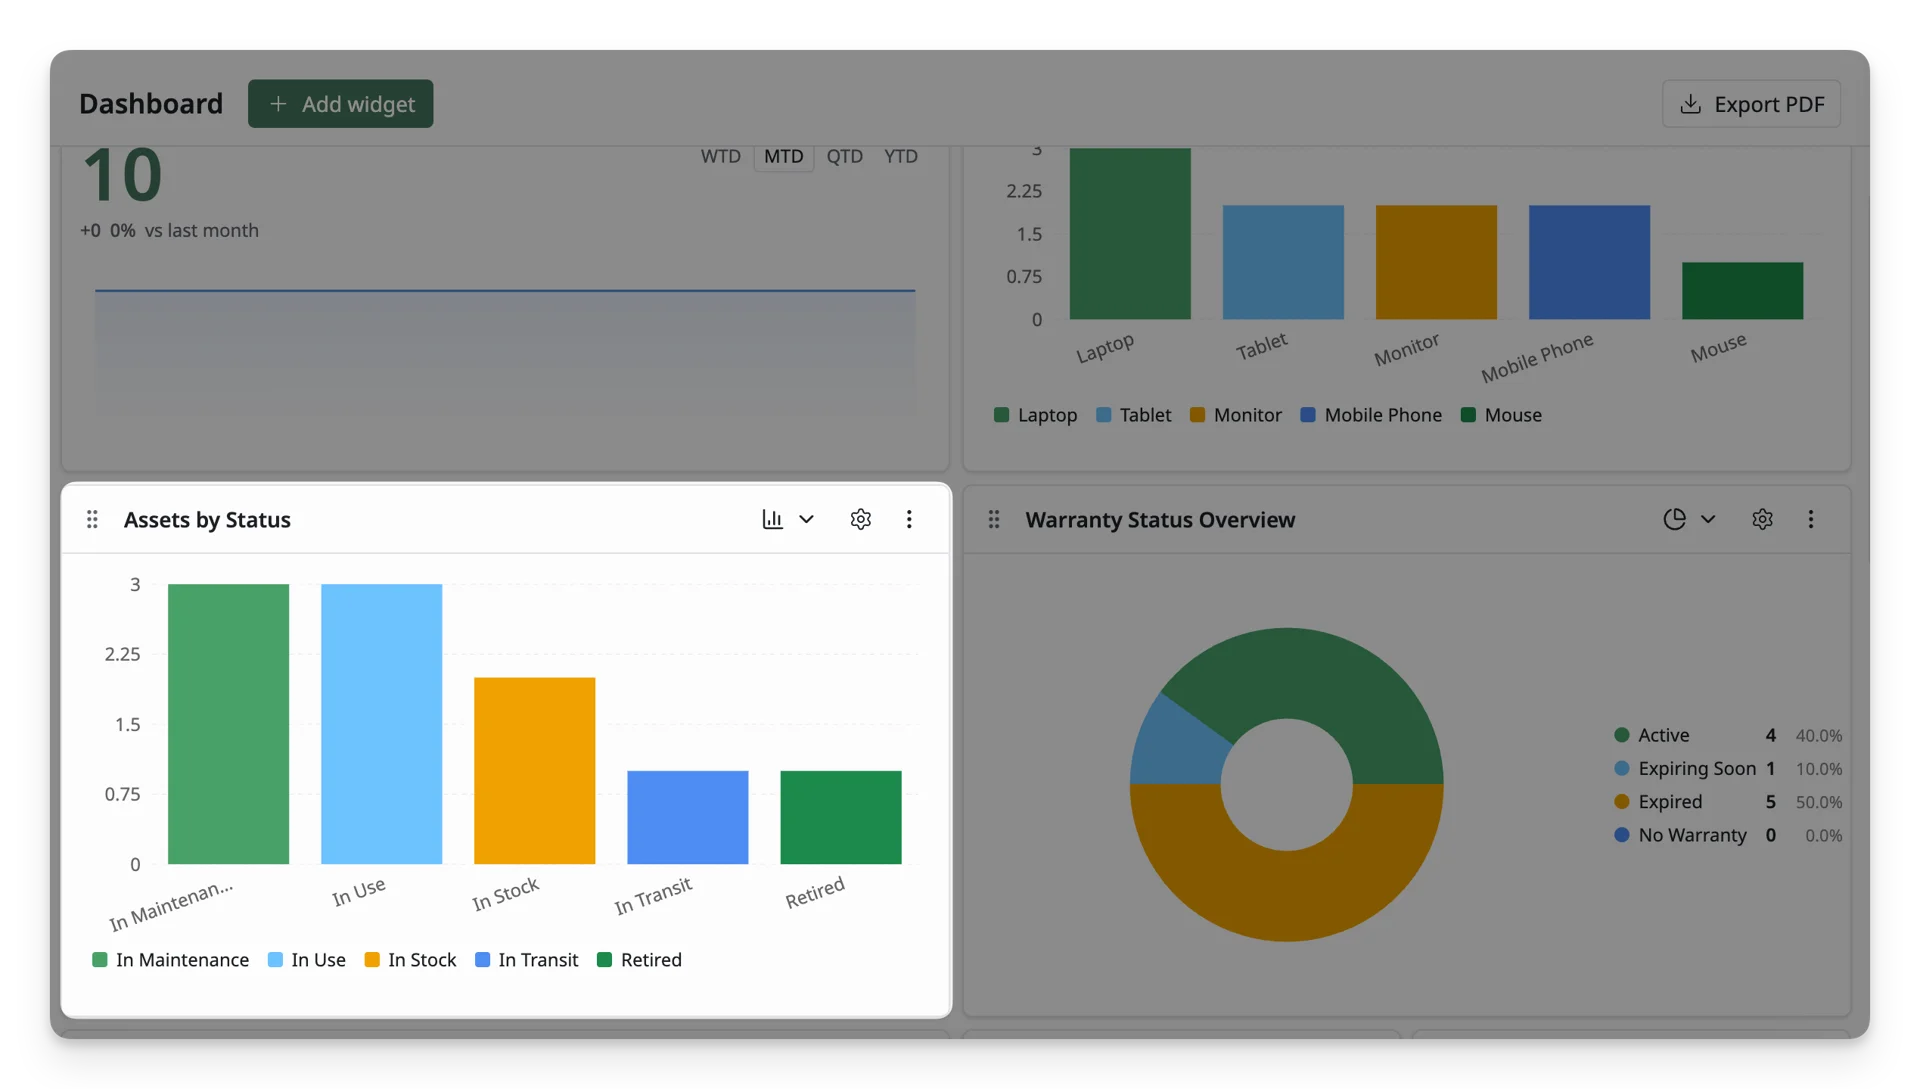The image size is (1920, 1089).
Task: Click the Monitor bar in top chart
Action: click(1436, 263)
